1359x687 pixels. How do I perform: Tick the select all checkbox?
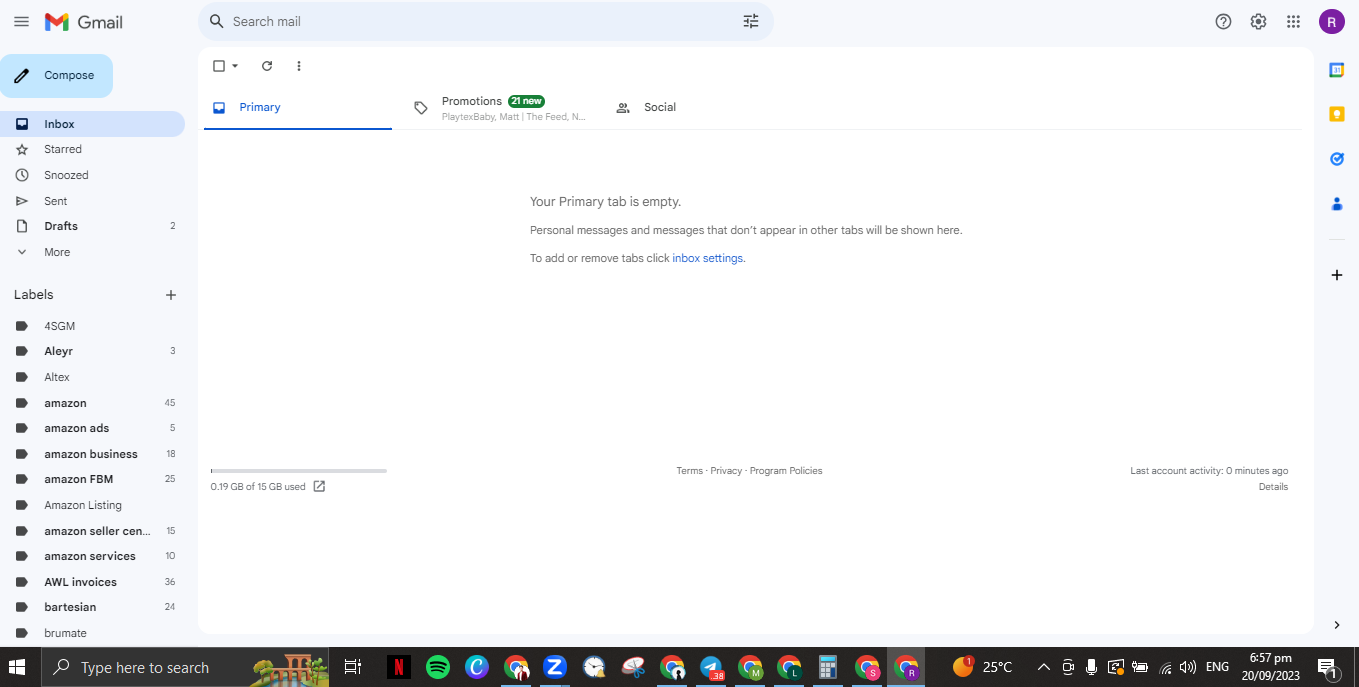coord(219,66)
